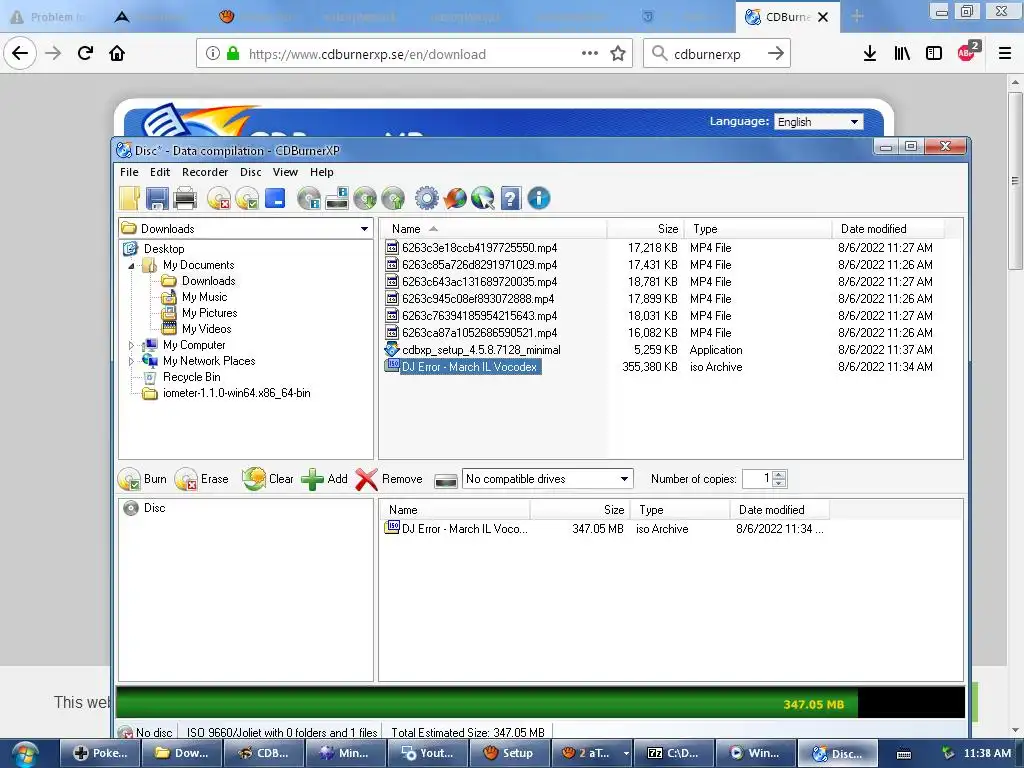The height and width of the screenshot is (768, 1024).
Task: Open drive information toolbar icon
Action: click(x=337, y=198)
